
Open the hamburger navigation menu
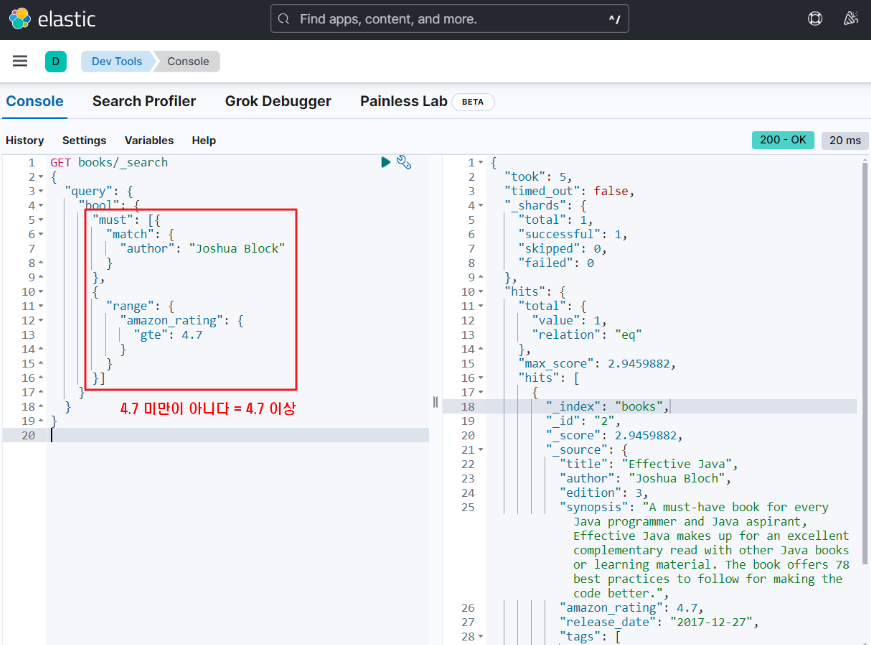[20, 61]
